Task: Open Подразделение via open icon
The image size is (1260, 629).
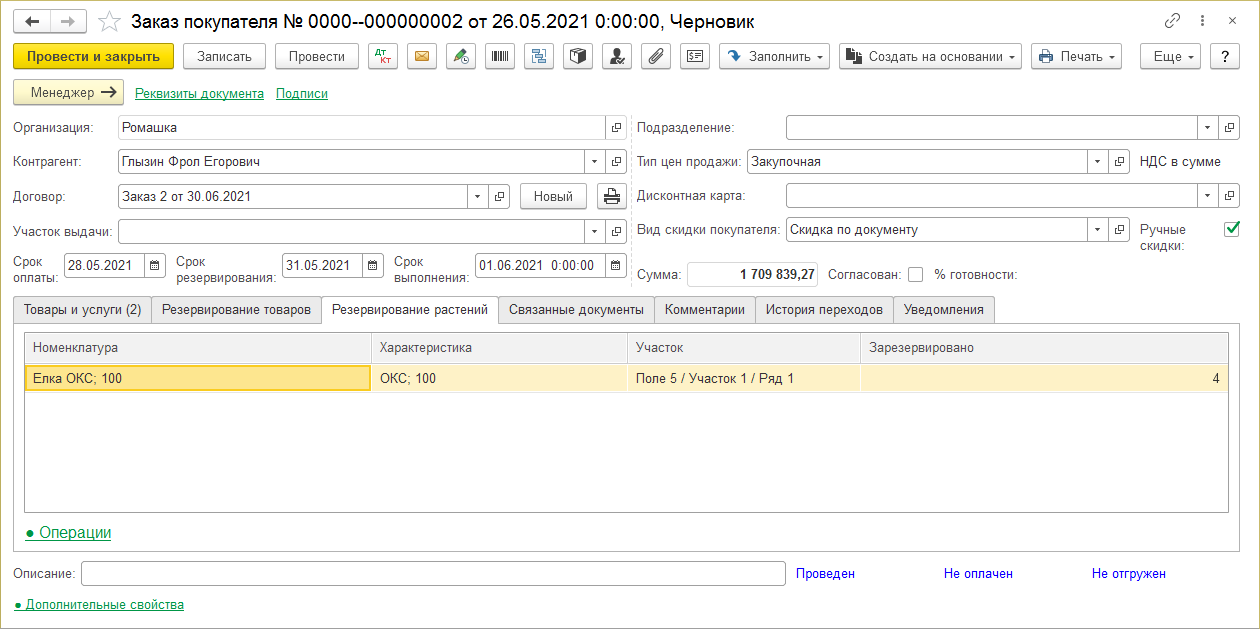Action: 1230,128
